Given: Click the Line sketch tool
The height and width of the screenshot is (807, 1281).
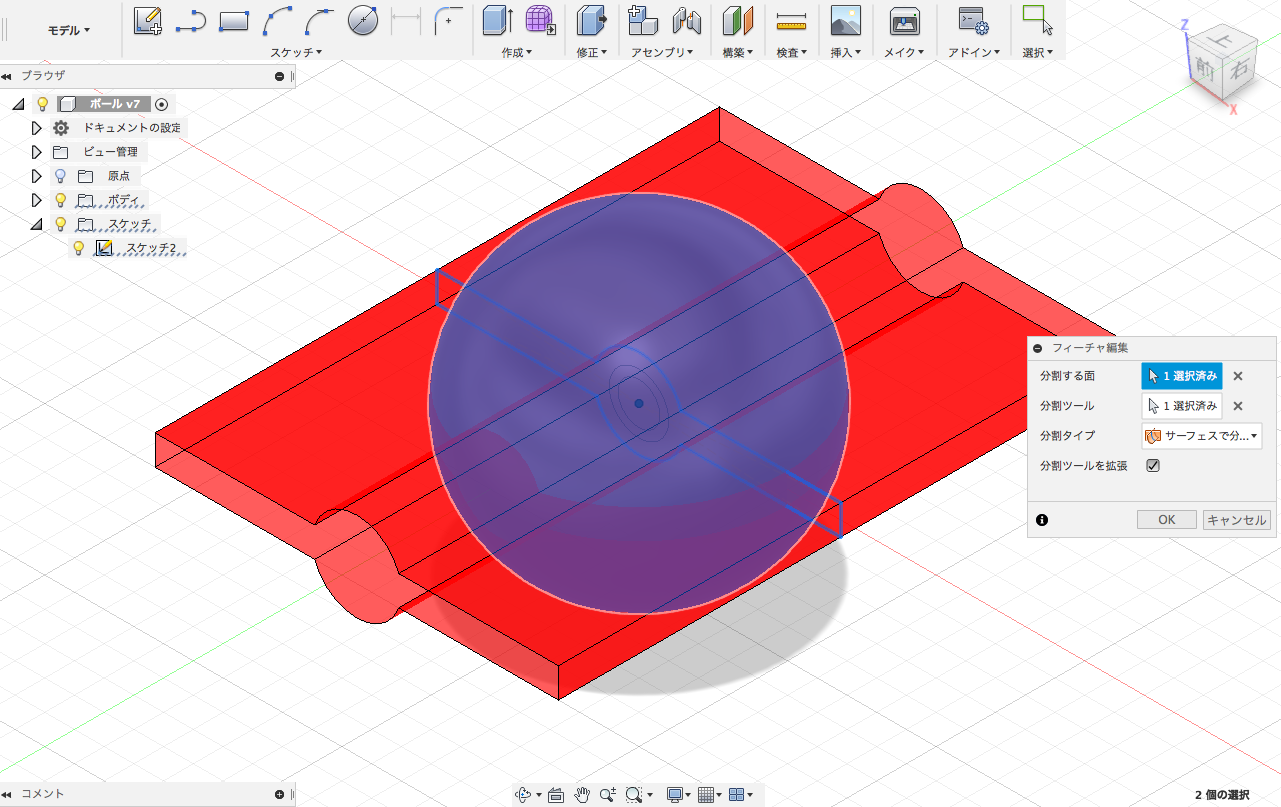Looking at the screenshot, I should pos(190,20).
